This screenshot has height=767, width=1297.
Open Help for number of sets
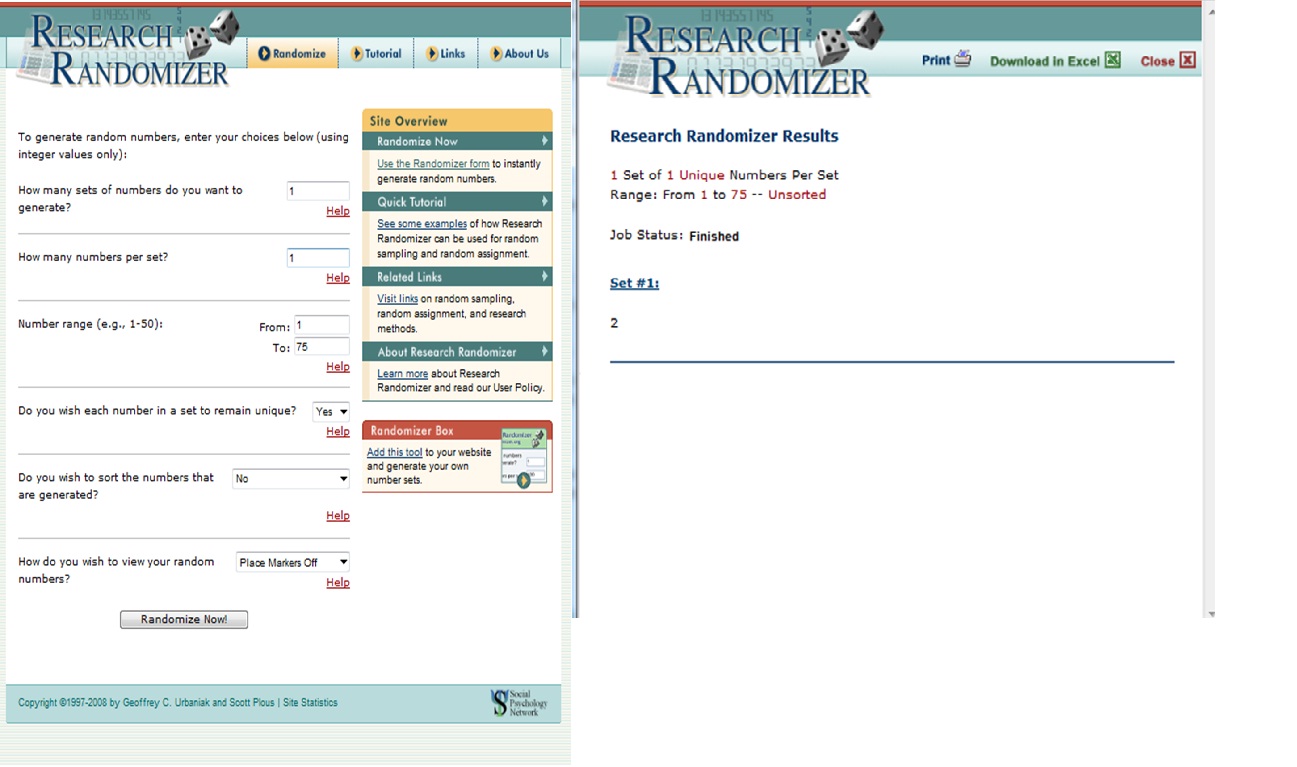pyautogui.click(x=338, y=211)
